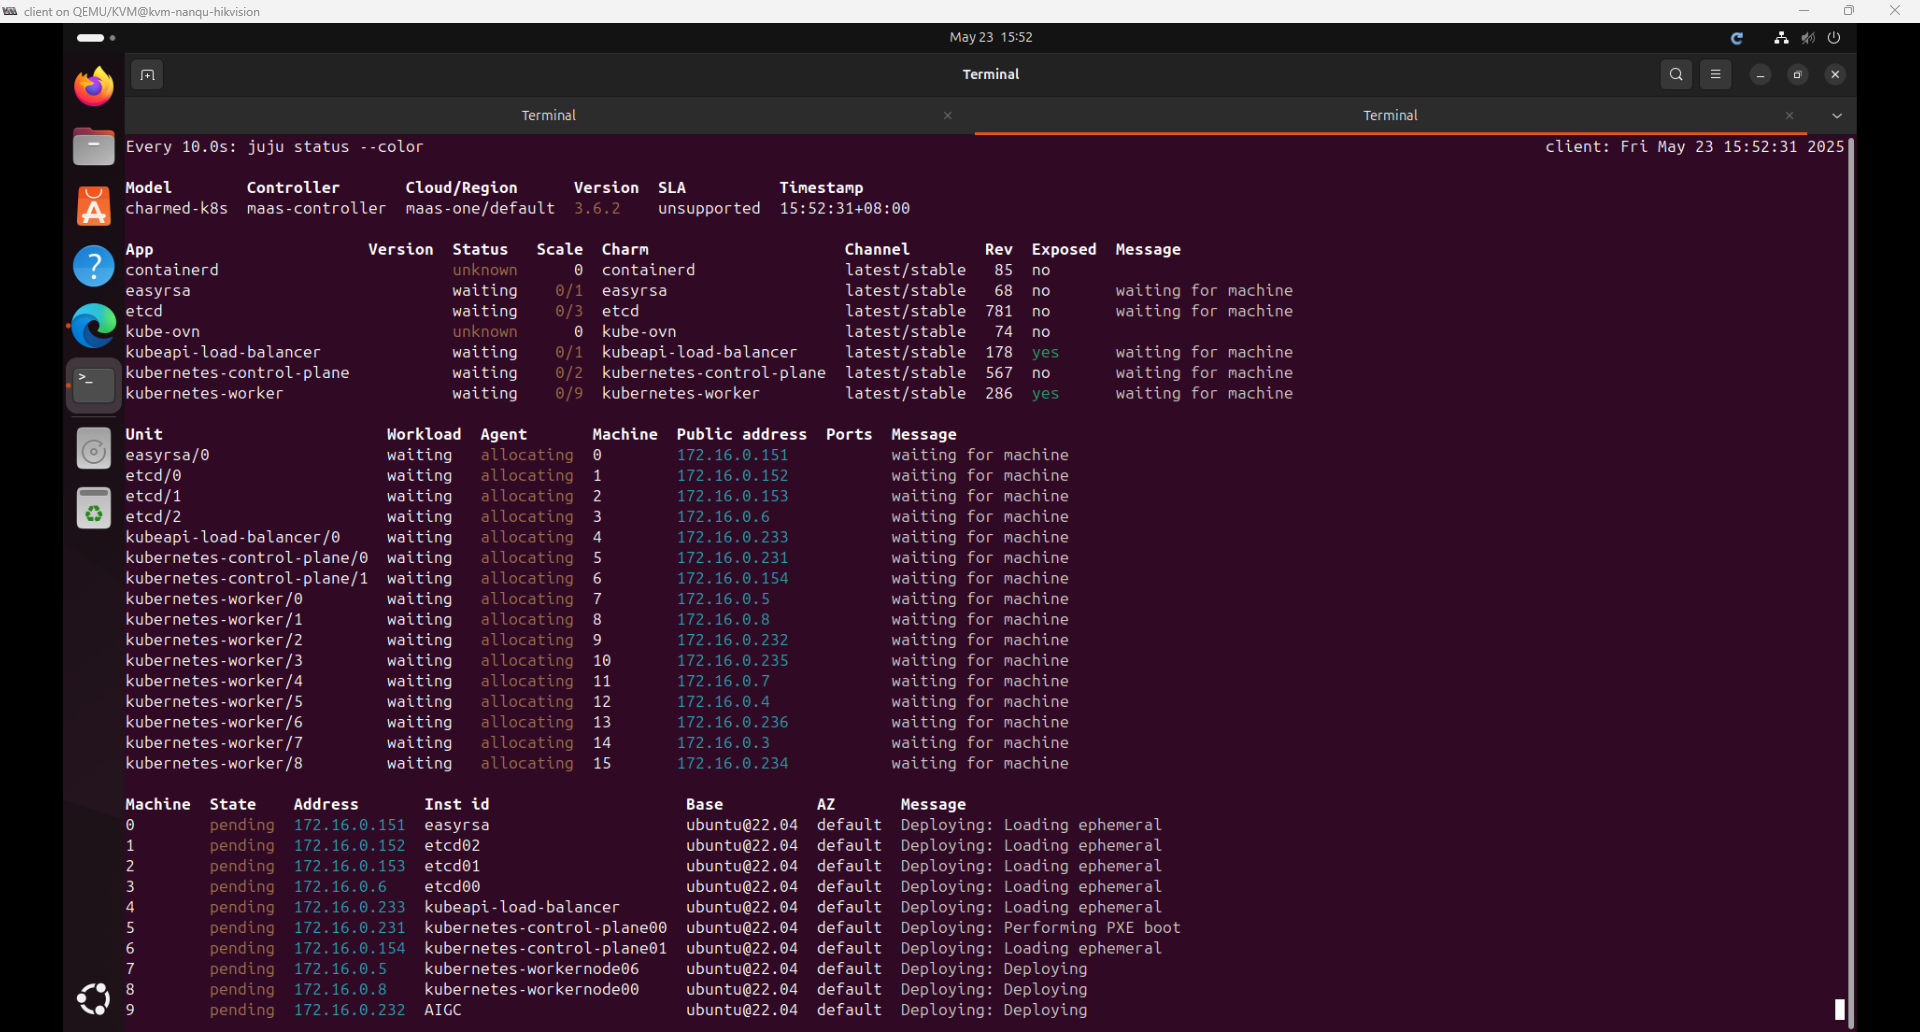The image size is (1920, 1032).
Task: Launch Ubuntu Software from the dock
Action: [94, 206]
